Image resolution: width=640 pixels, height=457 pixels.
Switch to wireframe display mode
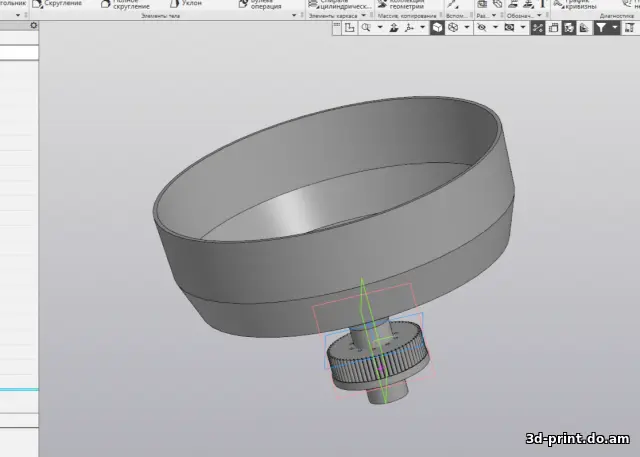pos(453,28)
